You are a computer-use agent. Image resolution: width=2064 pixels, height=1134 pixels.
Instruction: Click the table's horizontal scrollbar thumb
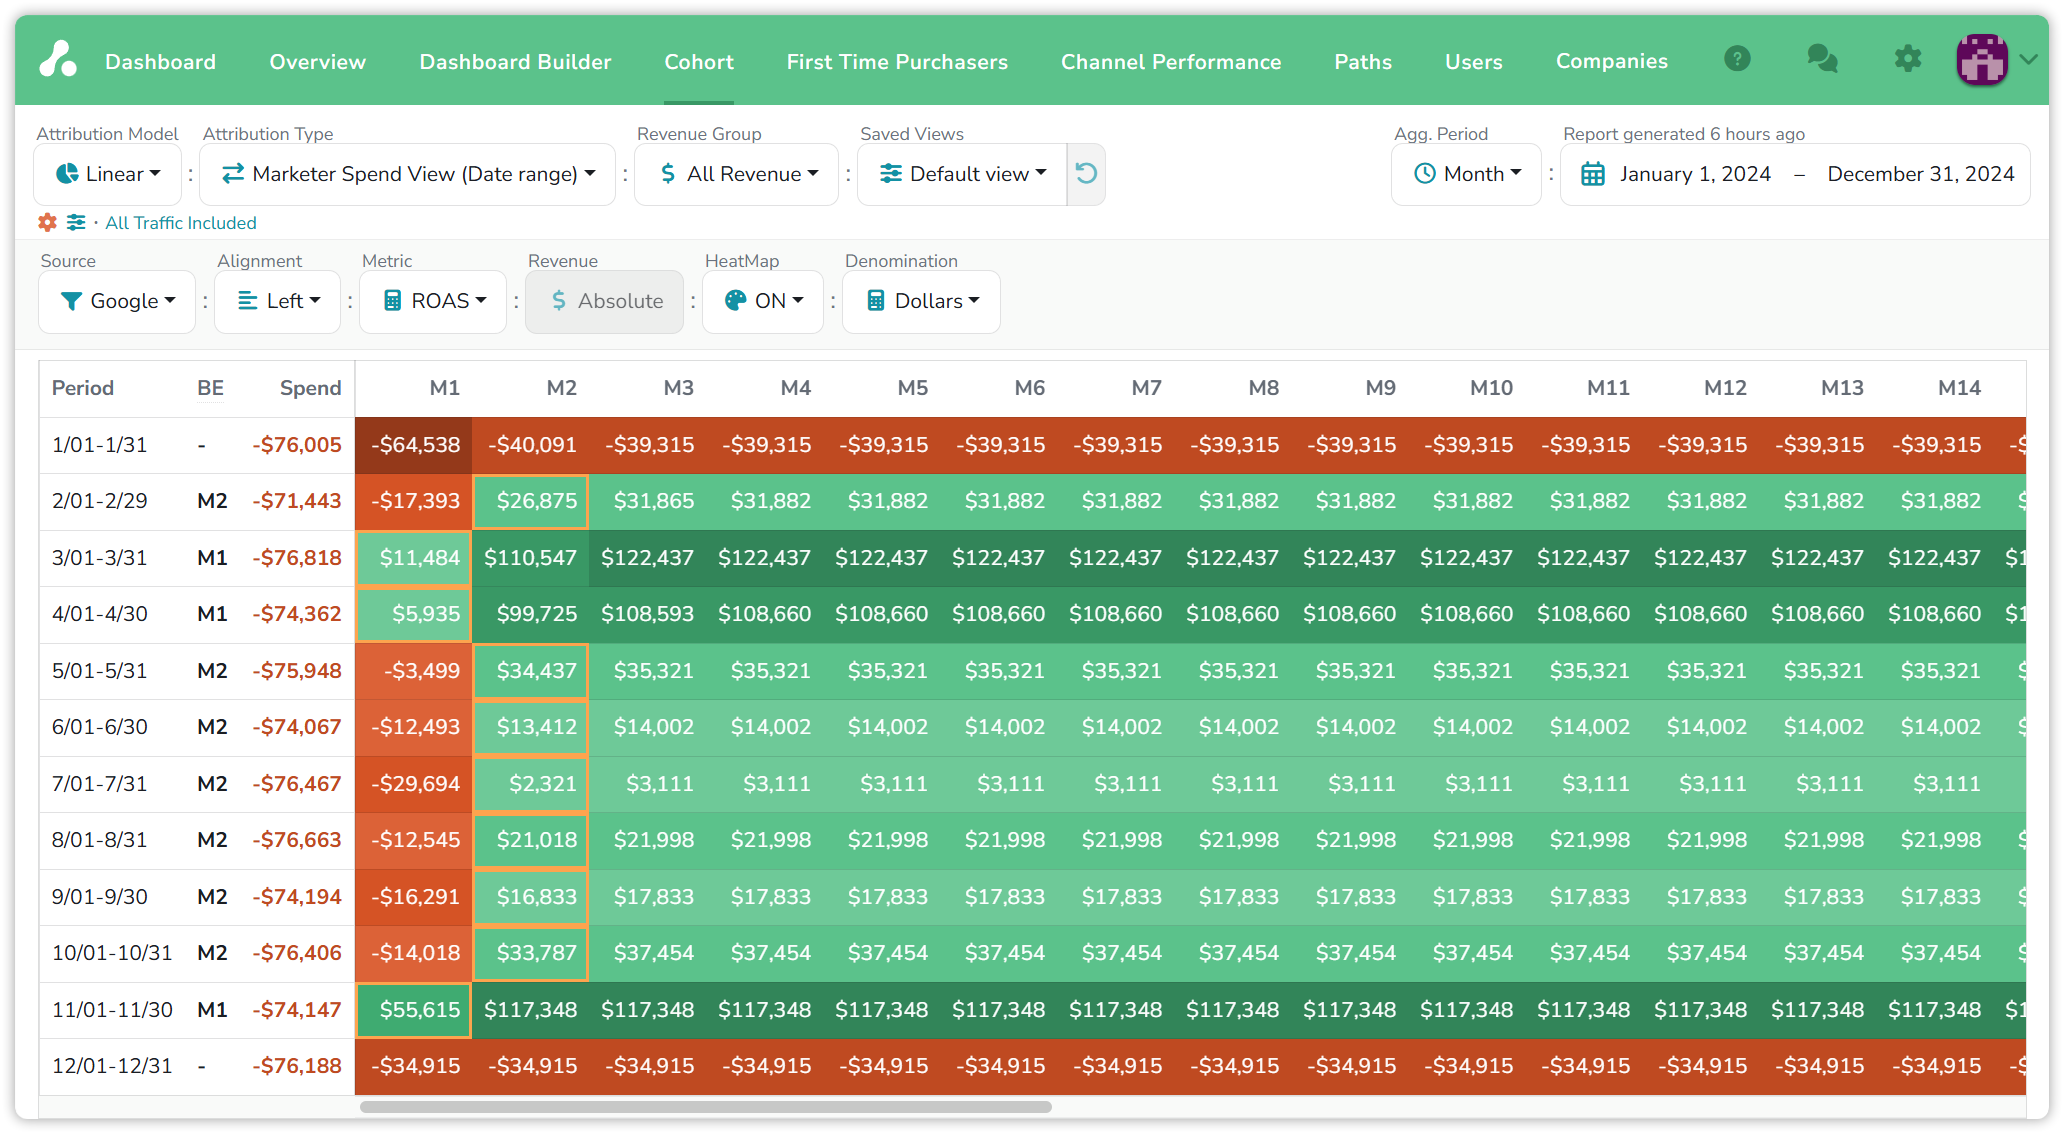(x=706, y=1107)
